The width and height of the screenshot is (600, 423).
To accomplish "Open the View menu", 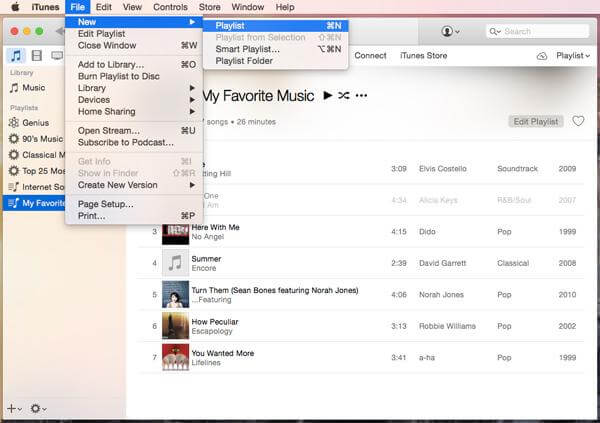I will click(x=132, y=7).
